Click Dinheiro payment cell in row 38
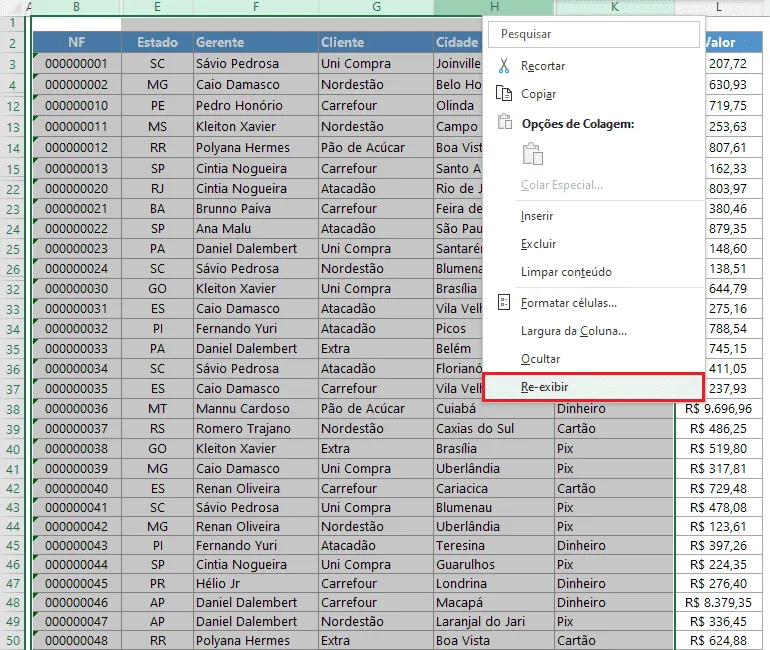 [x=614, y=409]
